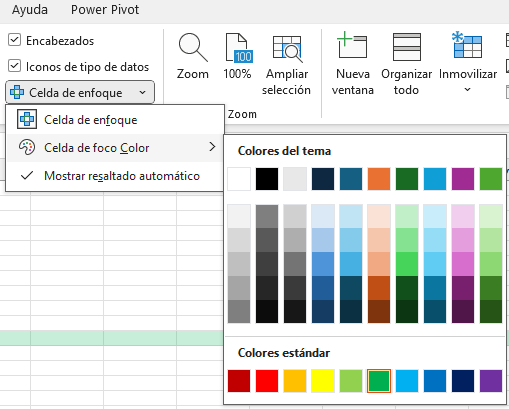
Task: Choose dark red standard color
Action: [239, 381]
